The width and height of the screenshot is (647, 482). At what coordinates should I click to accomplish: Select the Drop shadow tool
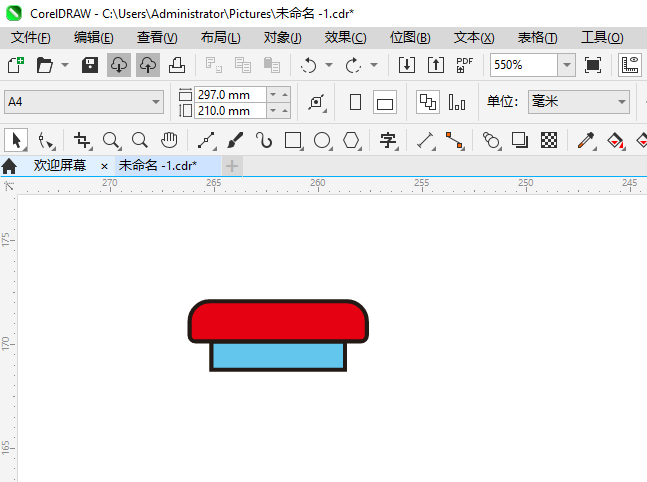tap(520, 140)
